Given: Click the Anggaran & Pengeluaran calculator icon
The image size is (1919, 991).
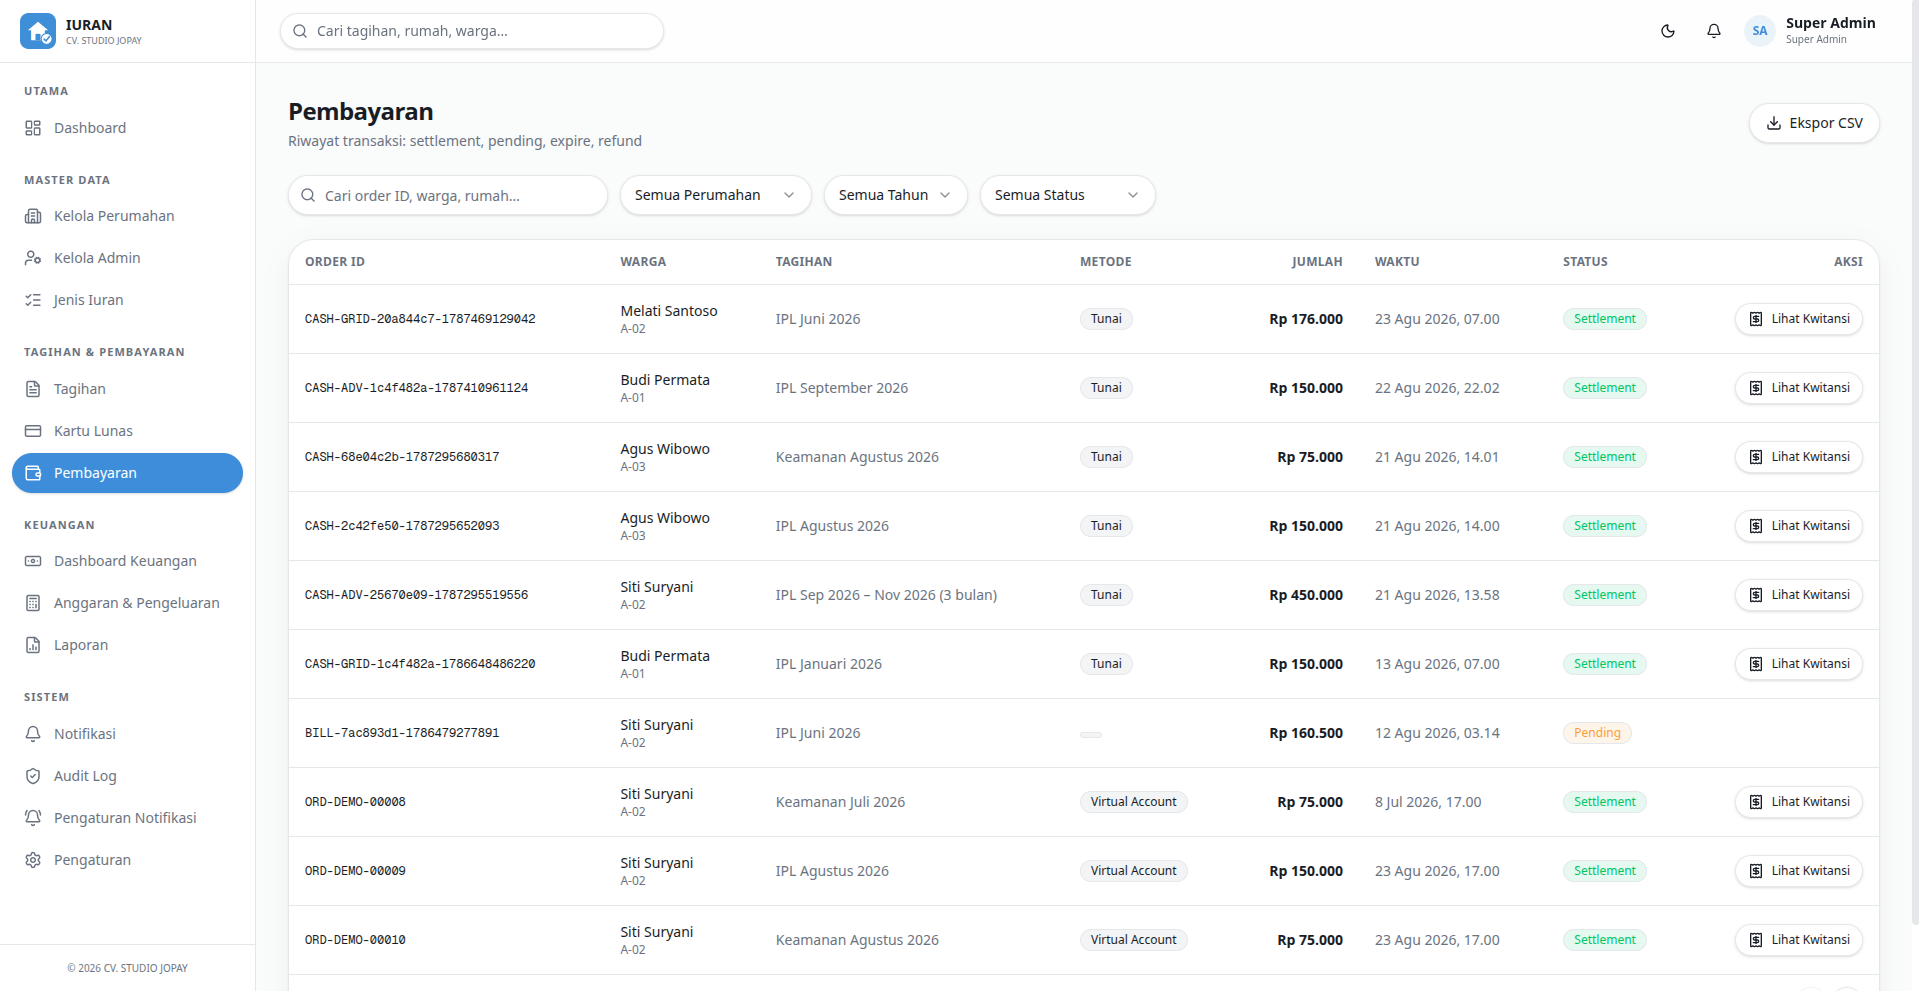Looking at the screenshot, I should pyautogui.click(x=33, y=603).
